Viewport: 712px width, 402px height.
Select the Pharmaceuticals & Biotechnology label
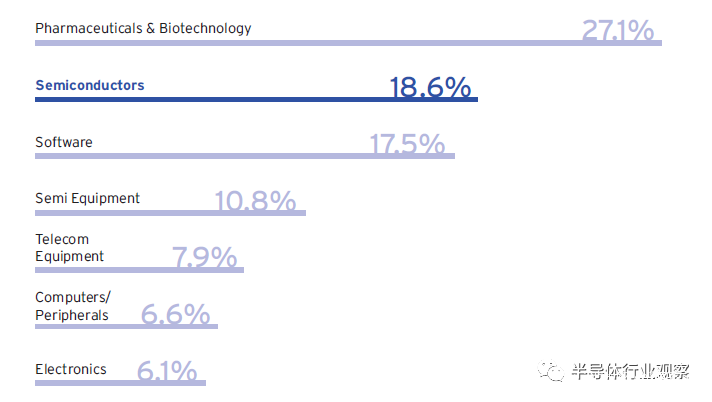pyautogui.click(x=143, y=28)
